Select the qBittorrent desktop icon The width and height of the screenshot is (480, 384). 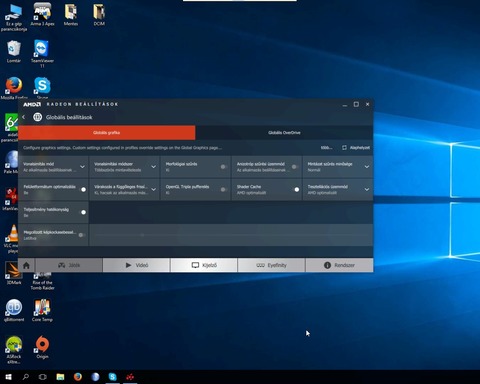click(x=14, y=310)
